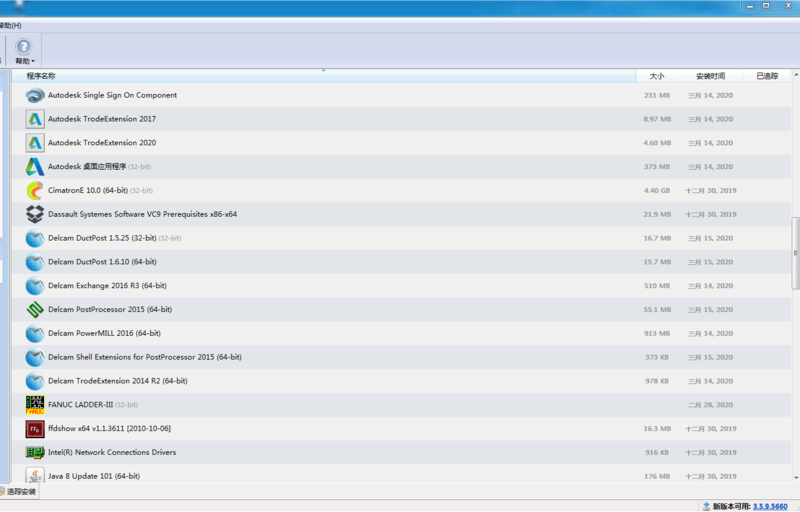Viewport: 800px width, 512px height.
Task: Click the Autodesk Single Sign On Component icon
Action: pyautogui.click(x=35, y=95)
